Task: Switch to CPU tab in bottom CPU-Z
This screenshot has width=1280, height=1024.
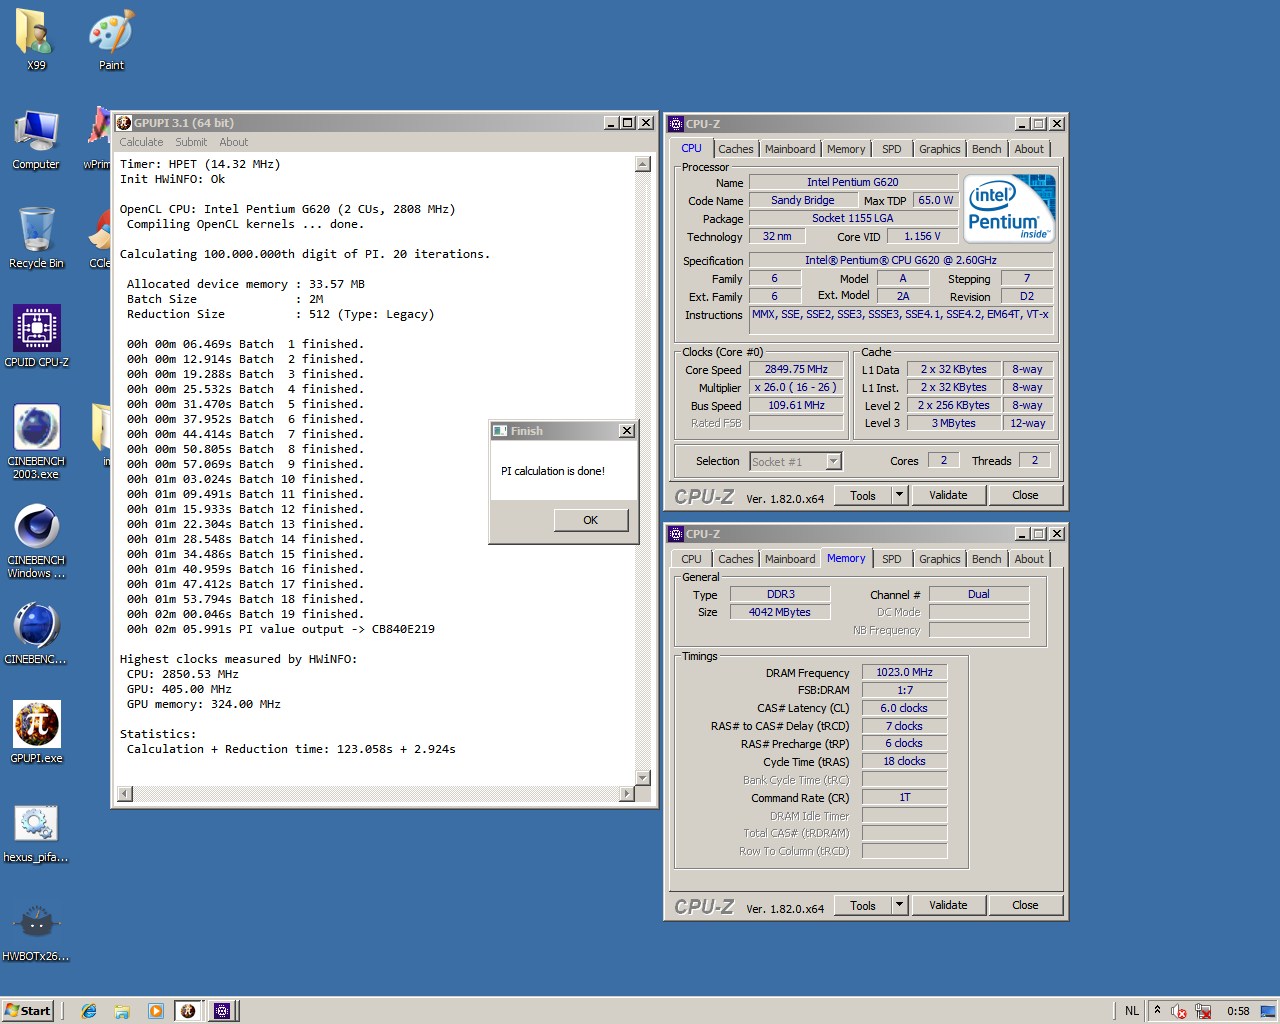Action: tap(691, 559)
